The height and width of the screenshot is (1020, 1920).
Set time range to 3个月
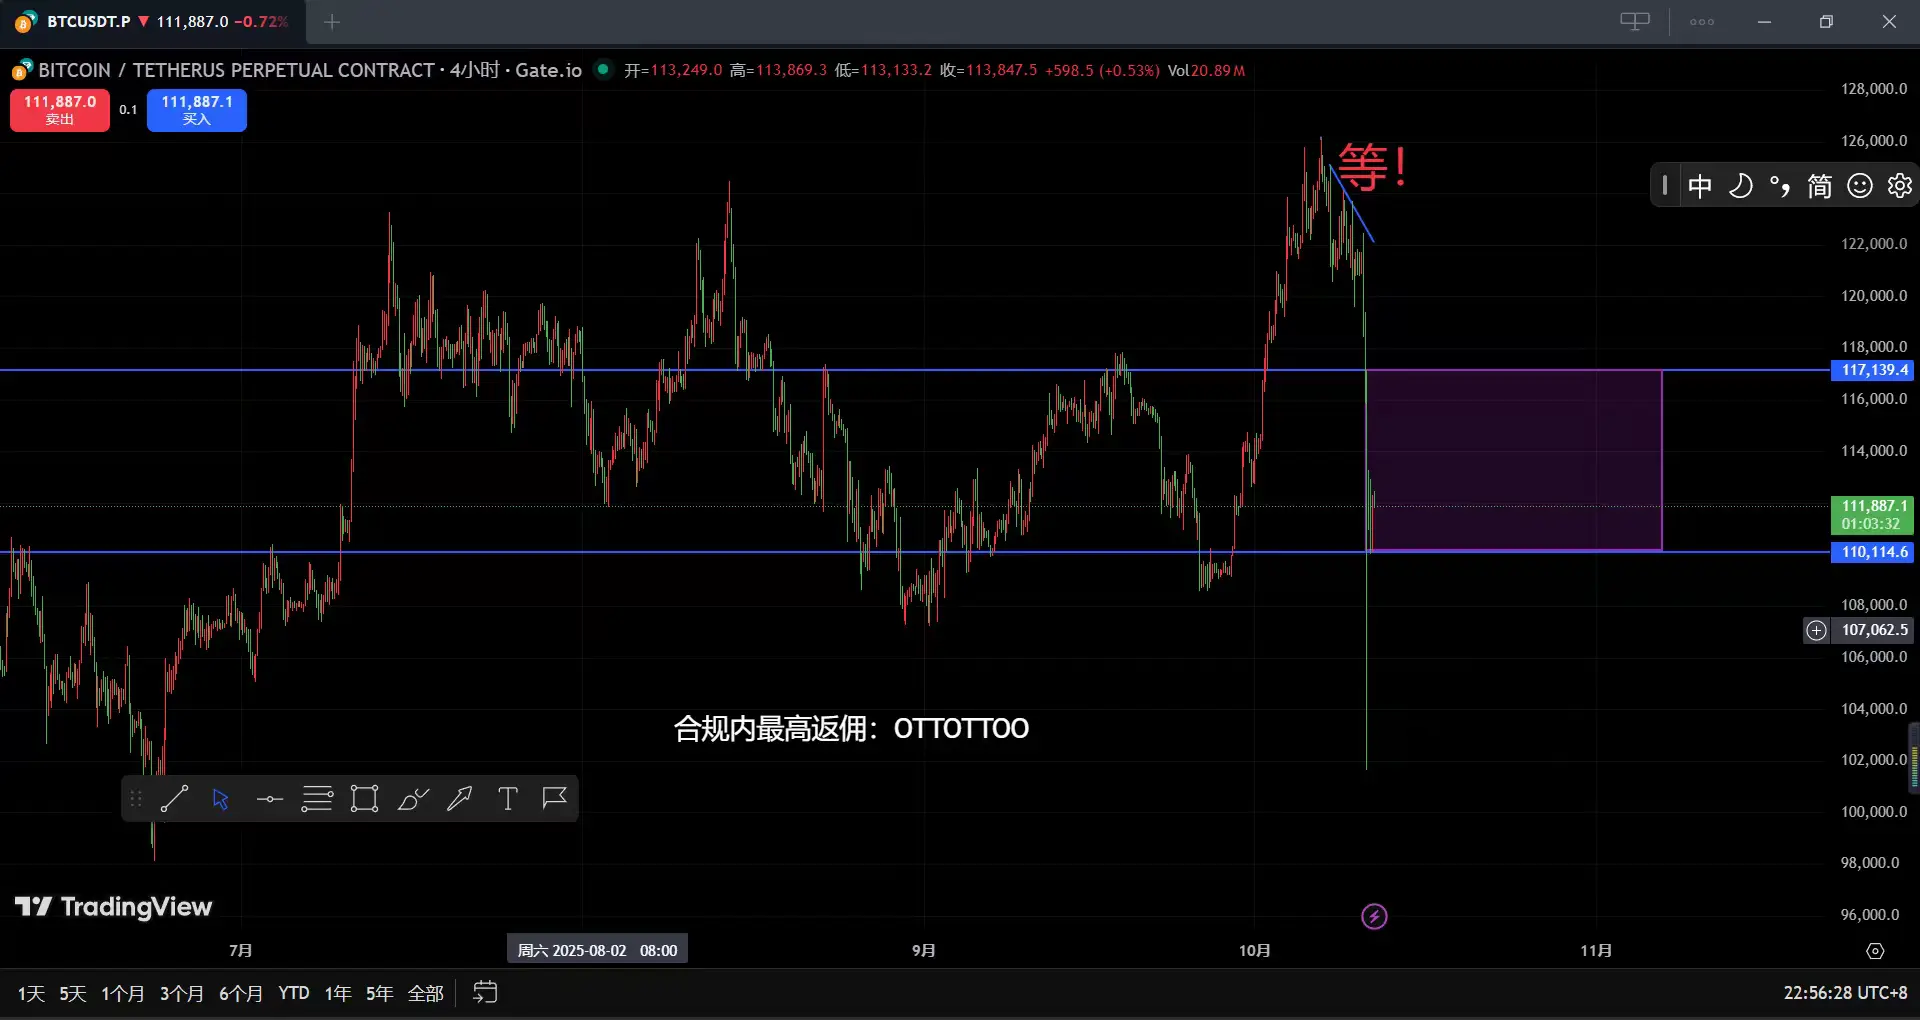coord(182,993)
